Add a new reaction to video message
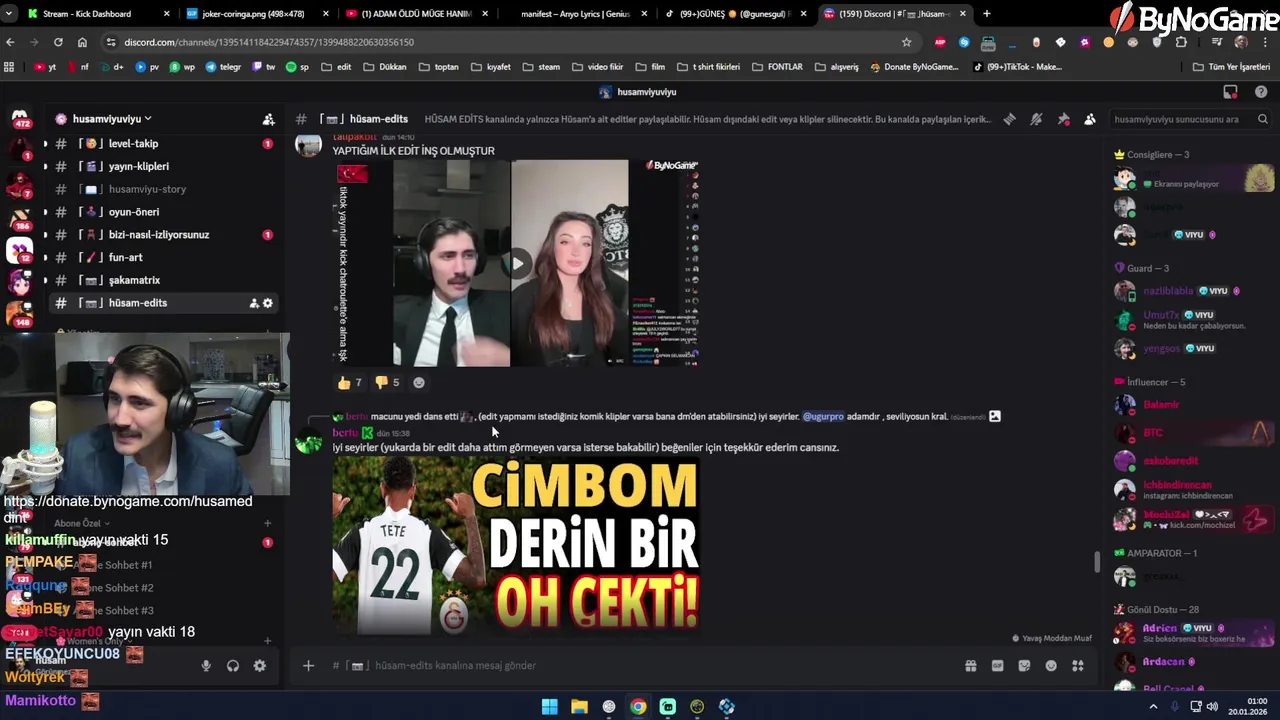 419,382
